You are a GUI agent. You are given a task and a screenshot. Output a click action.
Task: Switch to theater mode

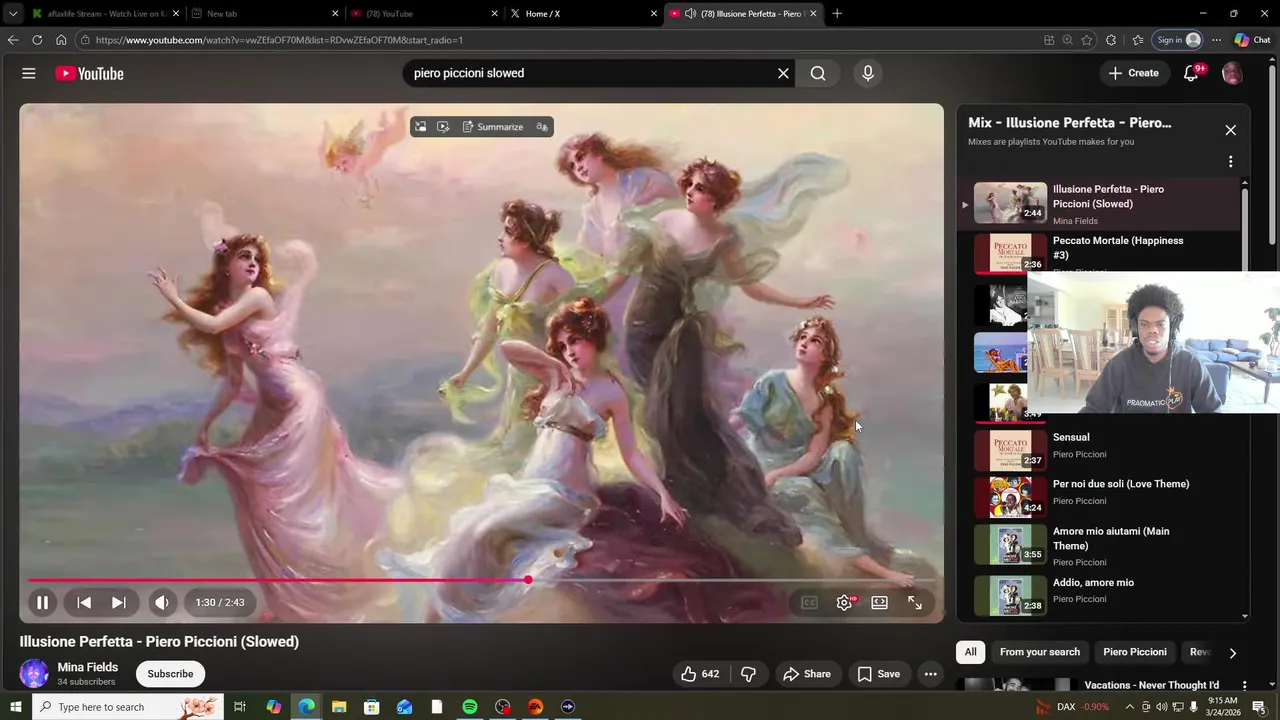879,602
